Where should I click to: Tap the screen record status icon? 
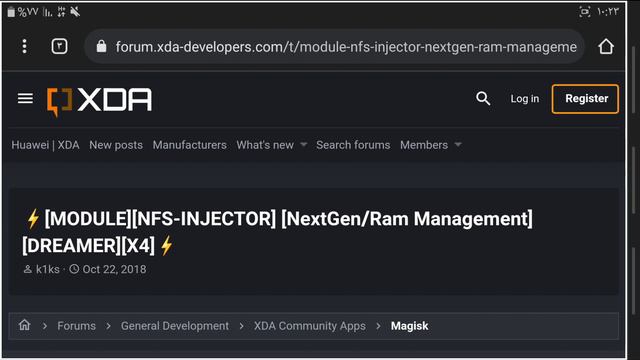click(585, 12)
